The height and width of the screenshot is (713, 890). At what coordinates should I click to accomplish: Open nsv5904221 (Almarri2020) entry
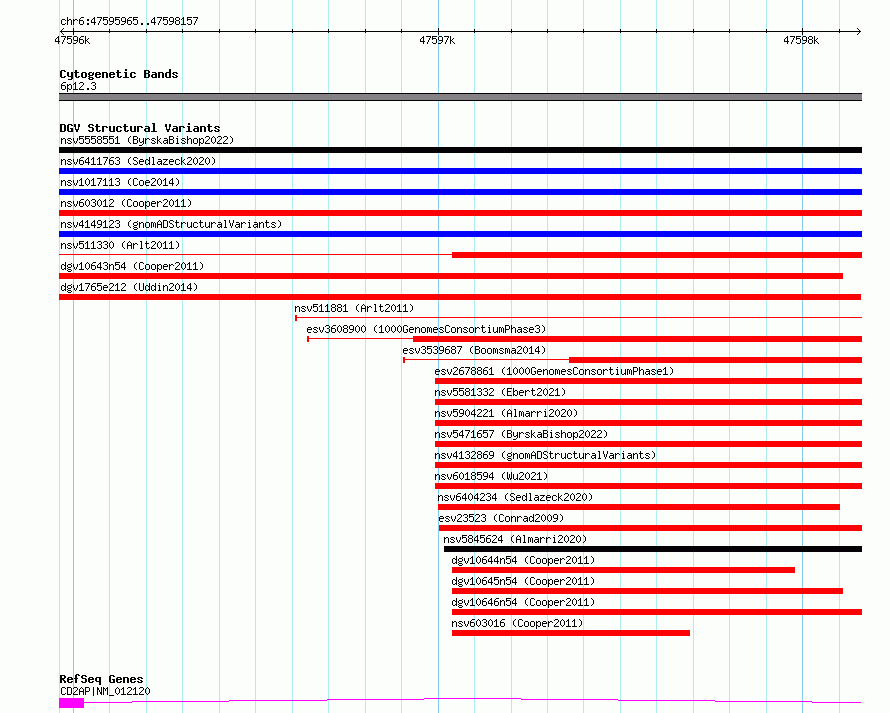pyautogui.click(x=506, y=413)
